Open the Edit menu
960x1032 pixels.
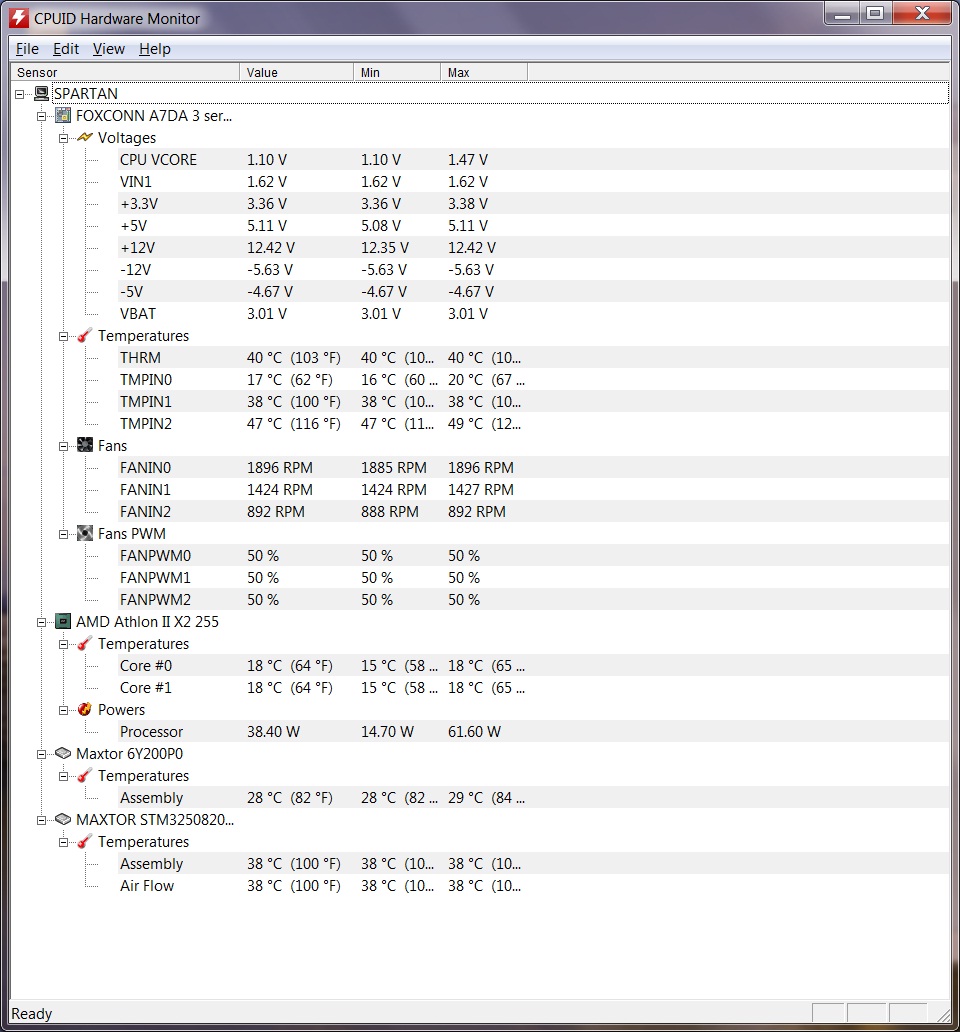(x=66, y=49)
